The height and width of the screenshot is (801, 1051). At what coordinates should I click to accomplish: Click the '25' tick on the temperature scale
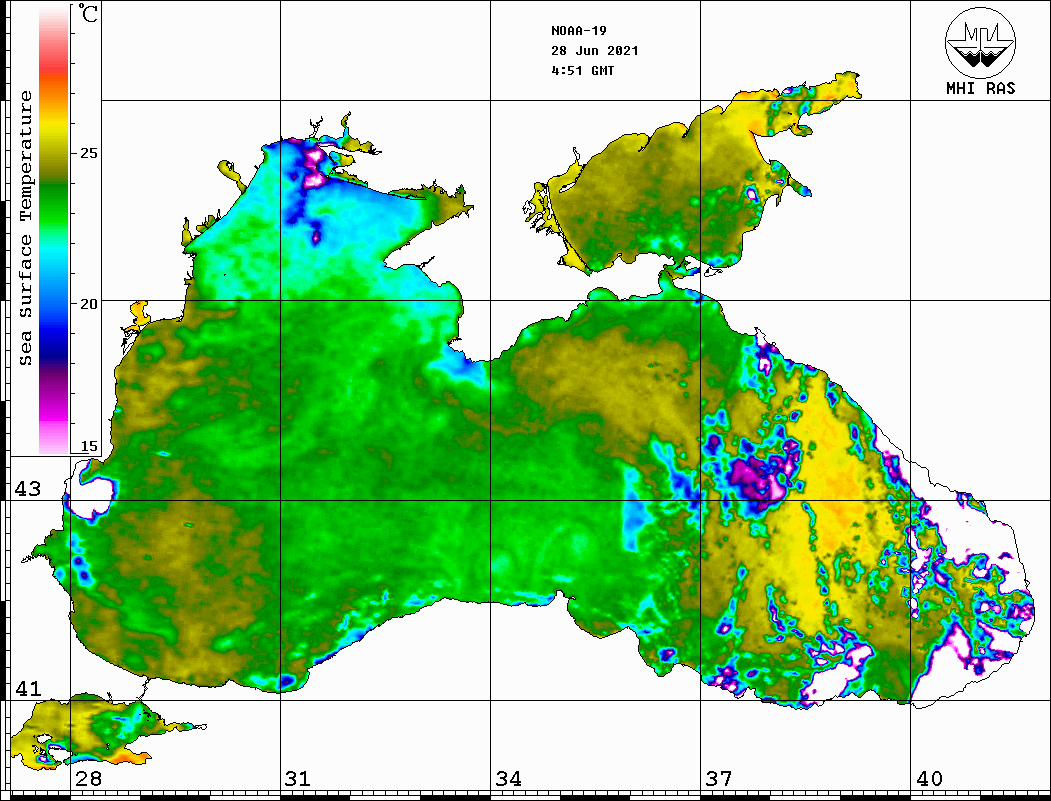[89, 153]
